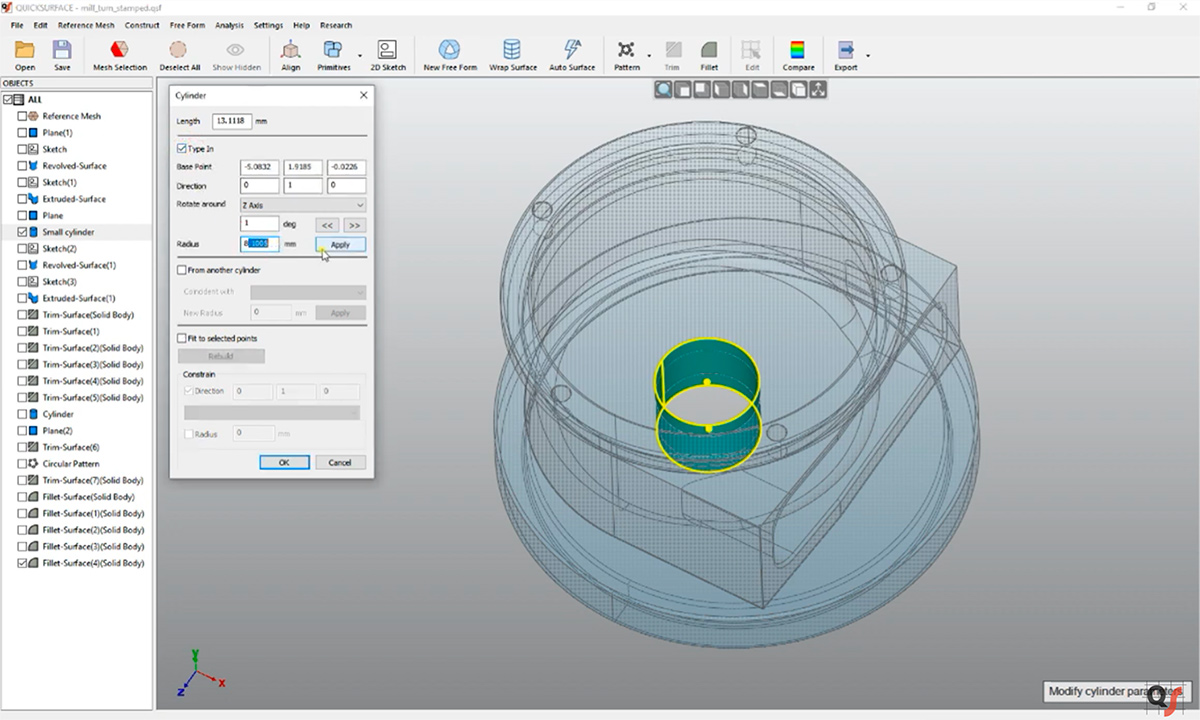The width and height of the screenshot is (1200, 720).
Task: Click the Radius value field
Action: tap(260, 244)
